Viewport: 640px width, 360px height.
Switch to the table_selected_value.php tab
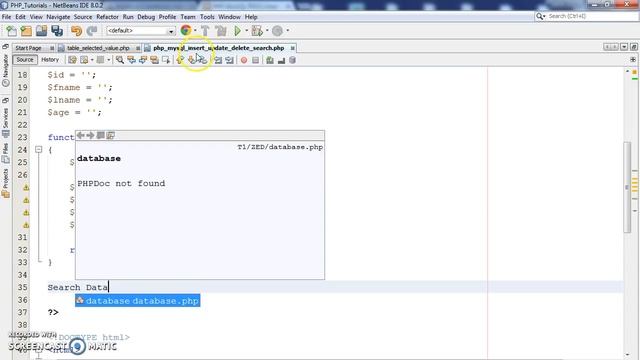click(x=98, y=48)
